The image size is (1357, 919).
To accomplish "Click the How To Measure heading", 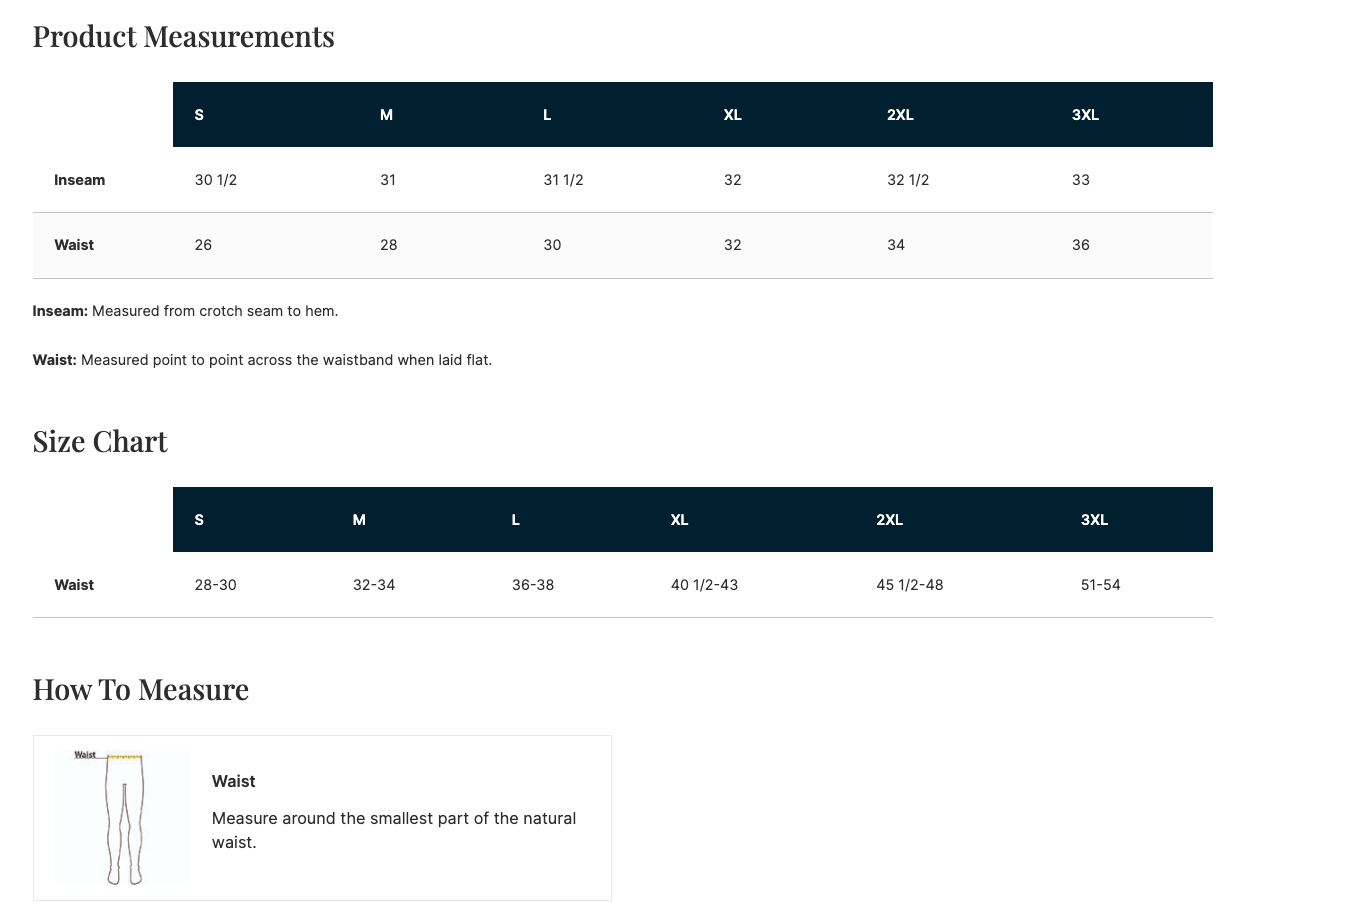I will point(141,690).
